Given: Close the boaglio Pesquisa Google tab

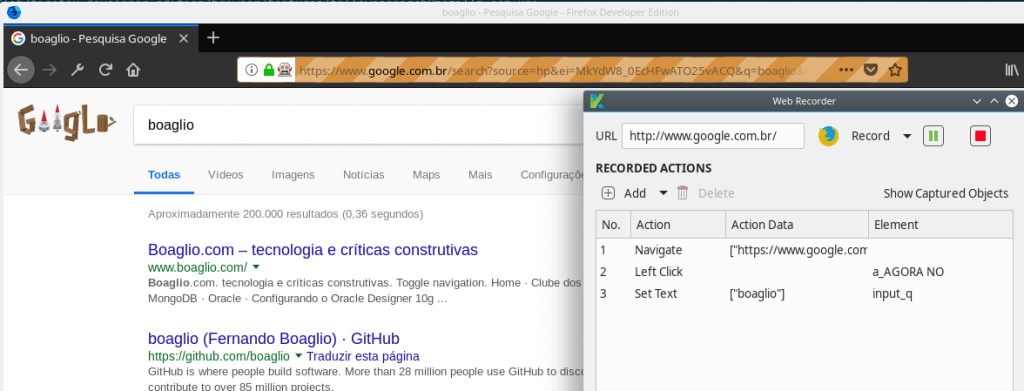Looking at the screenshot, I should pyautogui.click(x=184, y=39).
